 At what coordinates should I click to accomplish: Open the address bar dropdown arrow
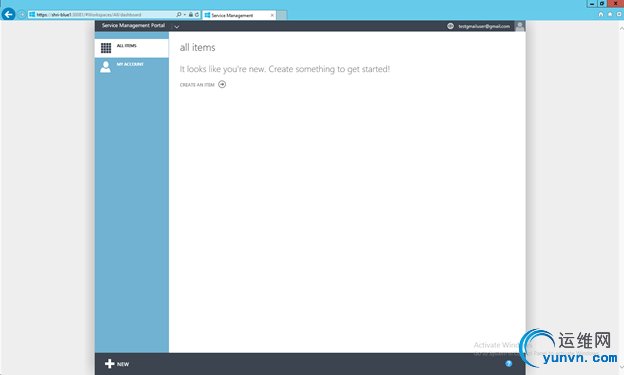185,15
